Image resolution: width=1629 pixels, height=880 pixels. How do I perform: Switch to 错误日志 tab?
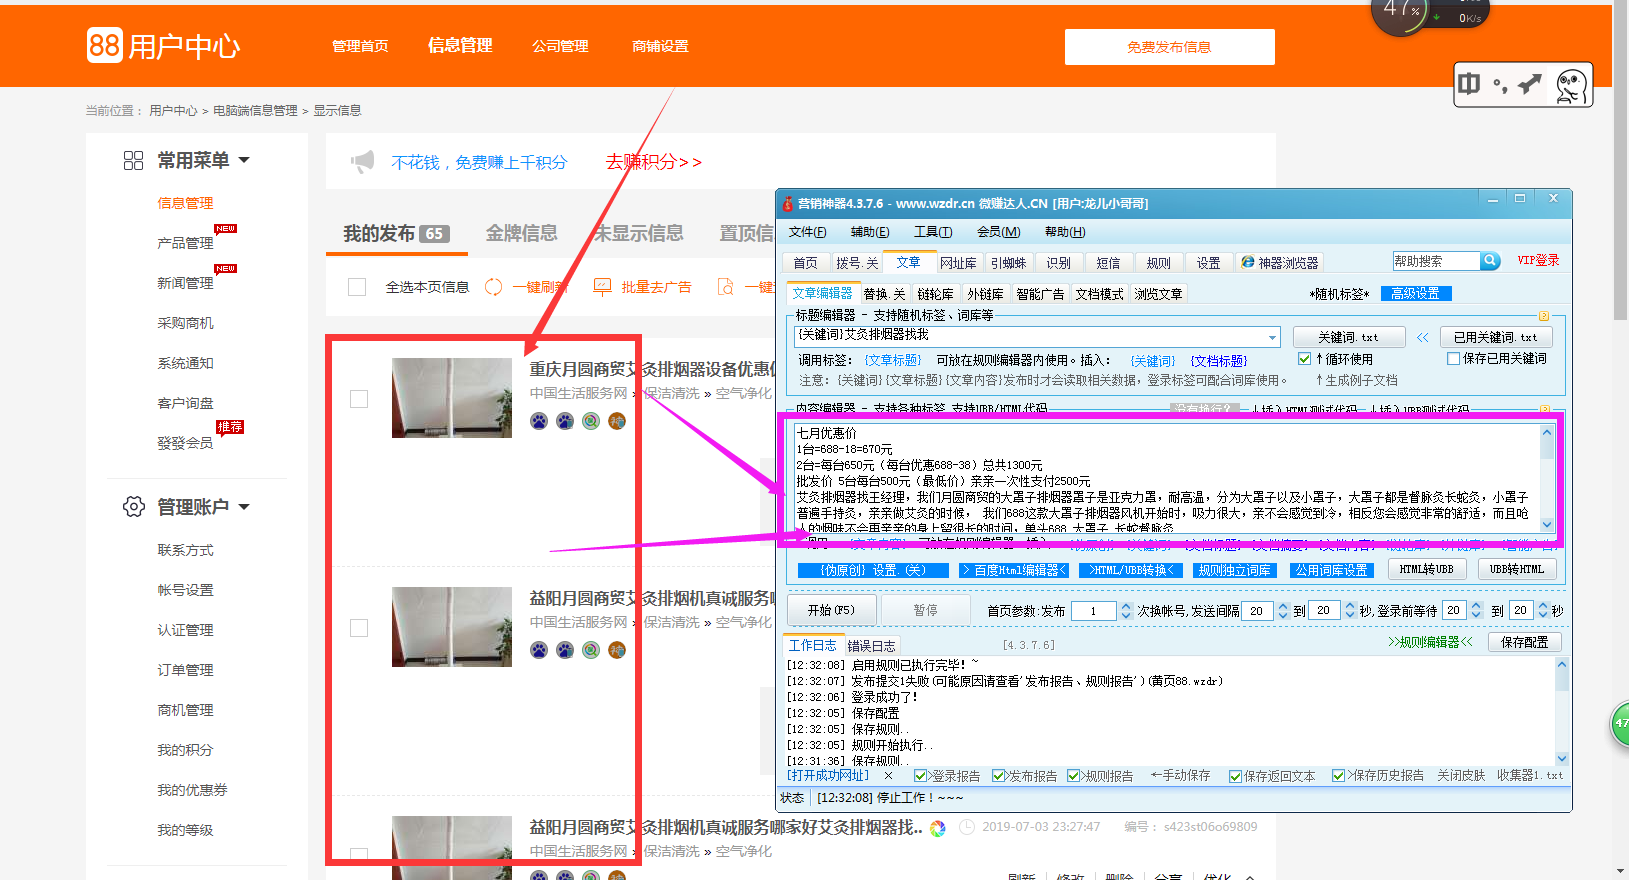(872, 646)
